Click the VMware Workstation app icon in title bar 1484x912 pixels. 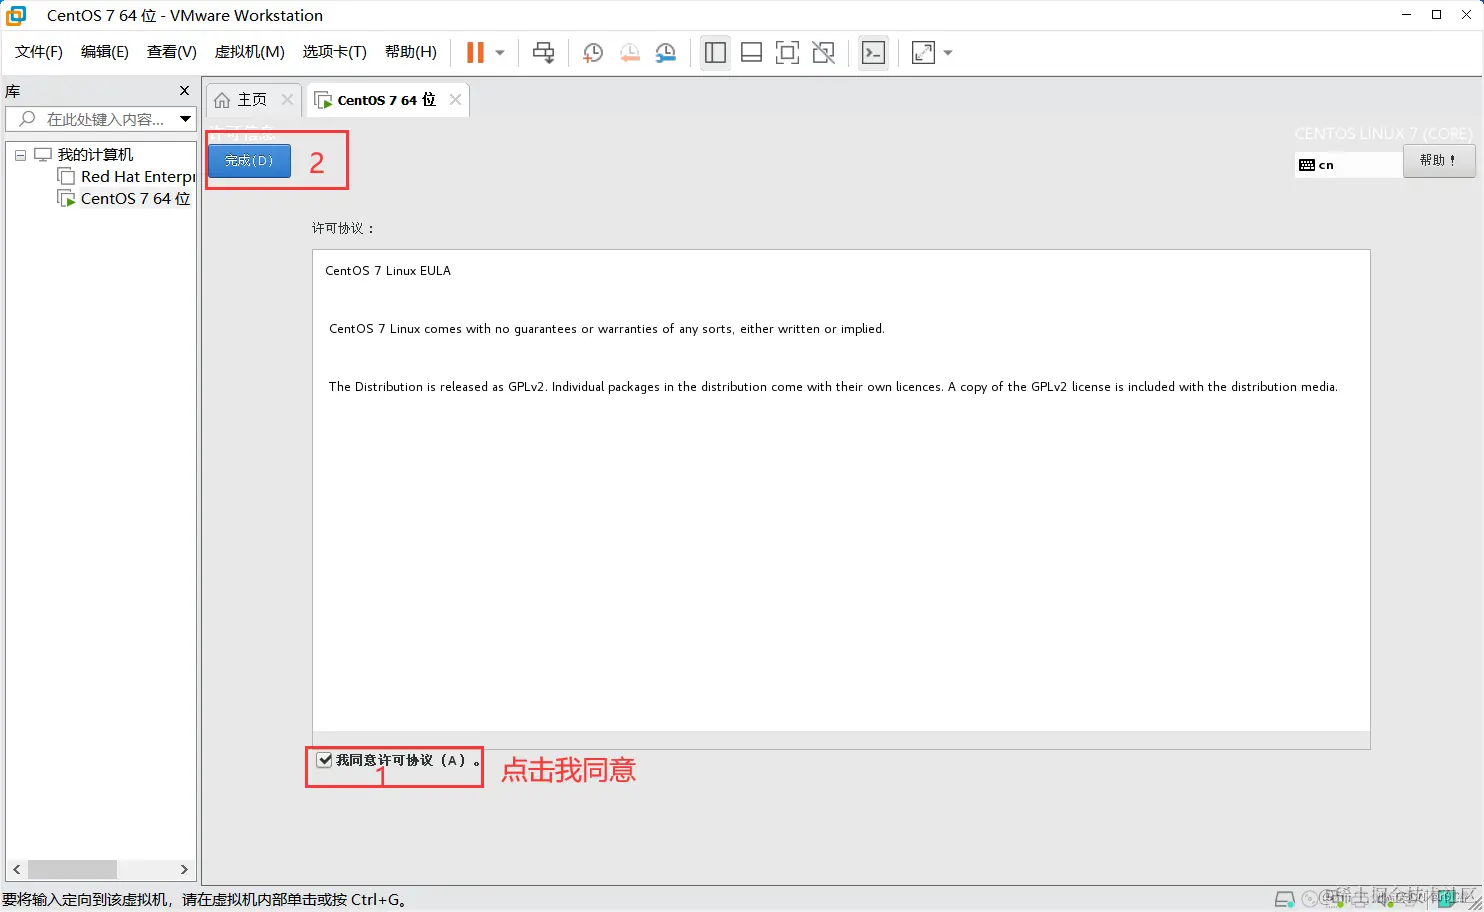click(17, 15)
